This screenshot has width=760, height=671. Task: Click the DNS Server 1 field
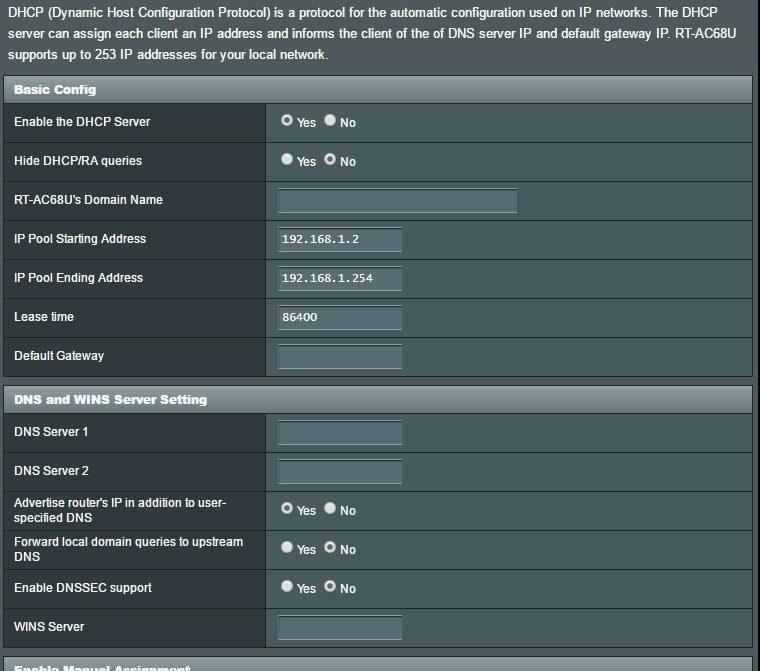(x=340, y=432)
